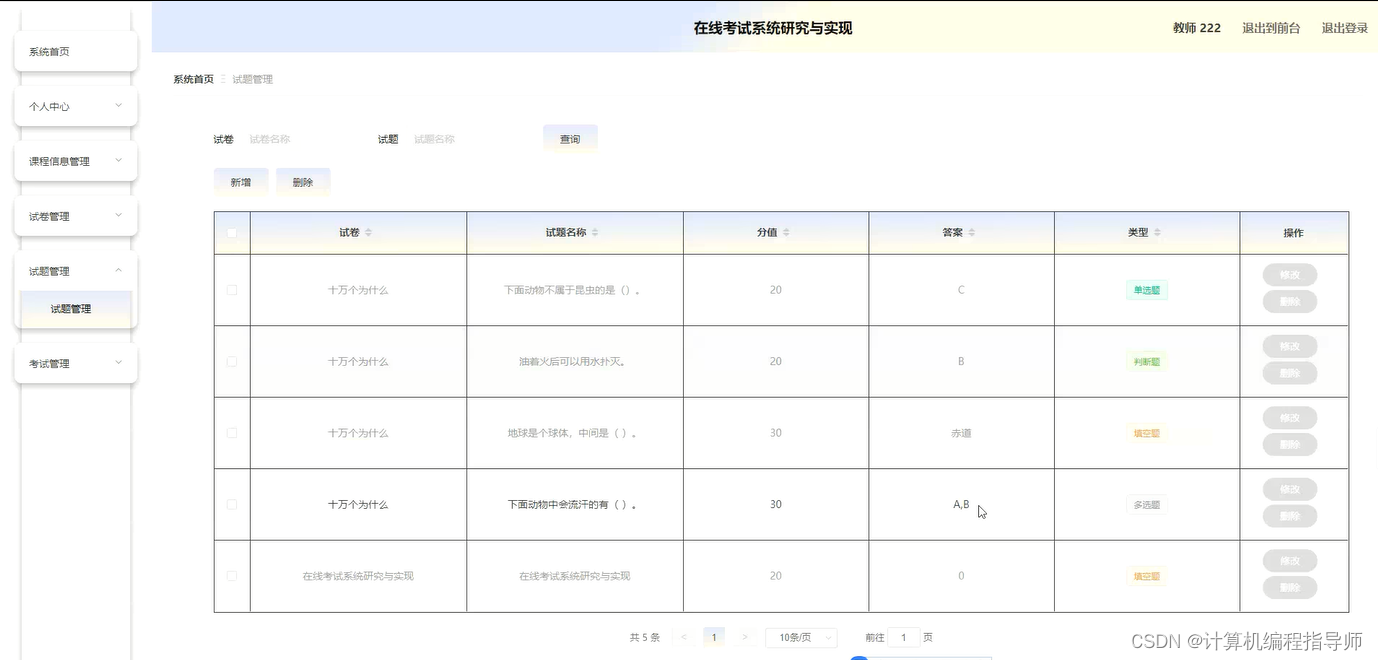Expand the 试卷管理 sidebar menu

click(x=75, y=215)
